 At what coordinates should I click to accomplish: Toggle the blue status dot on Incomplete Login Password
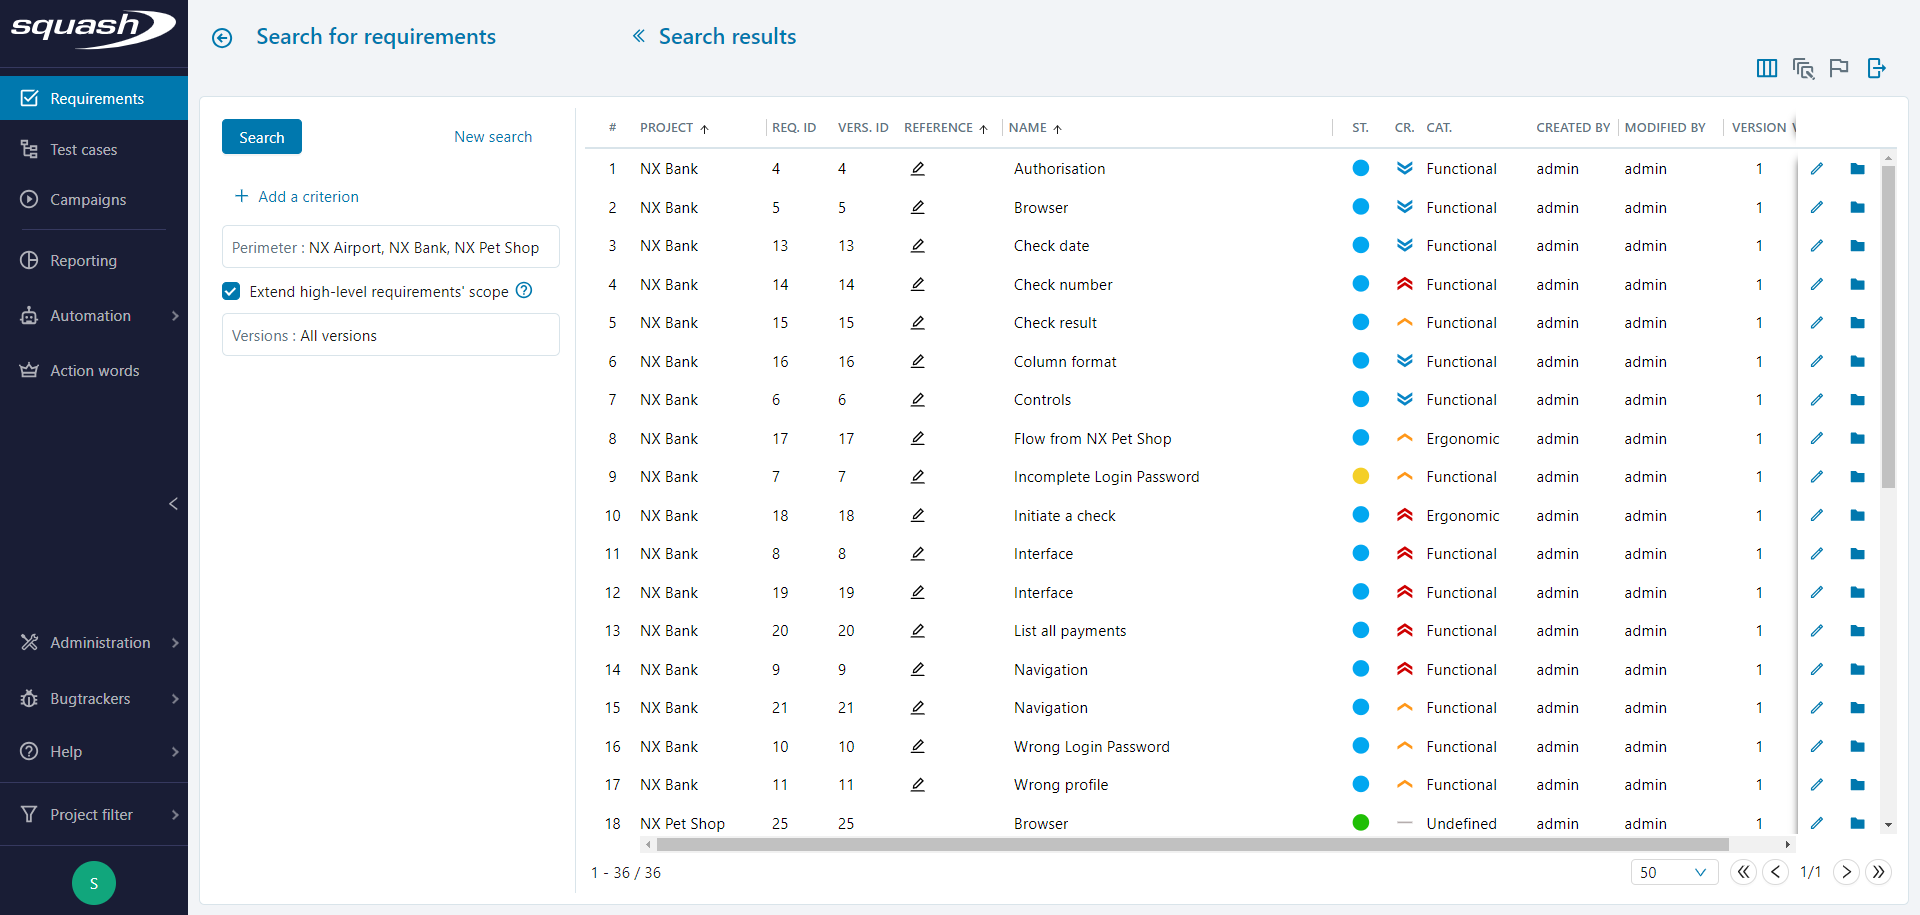(x=1361, y=476)
